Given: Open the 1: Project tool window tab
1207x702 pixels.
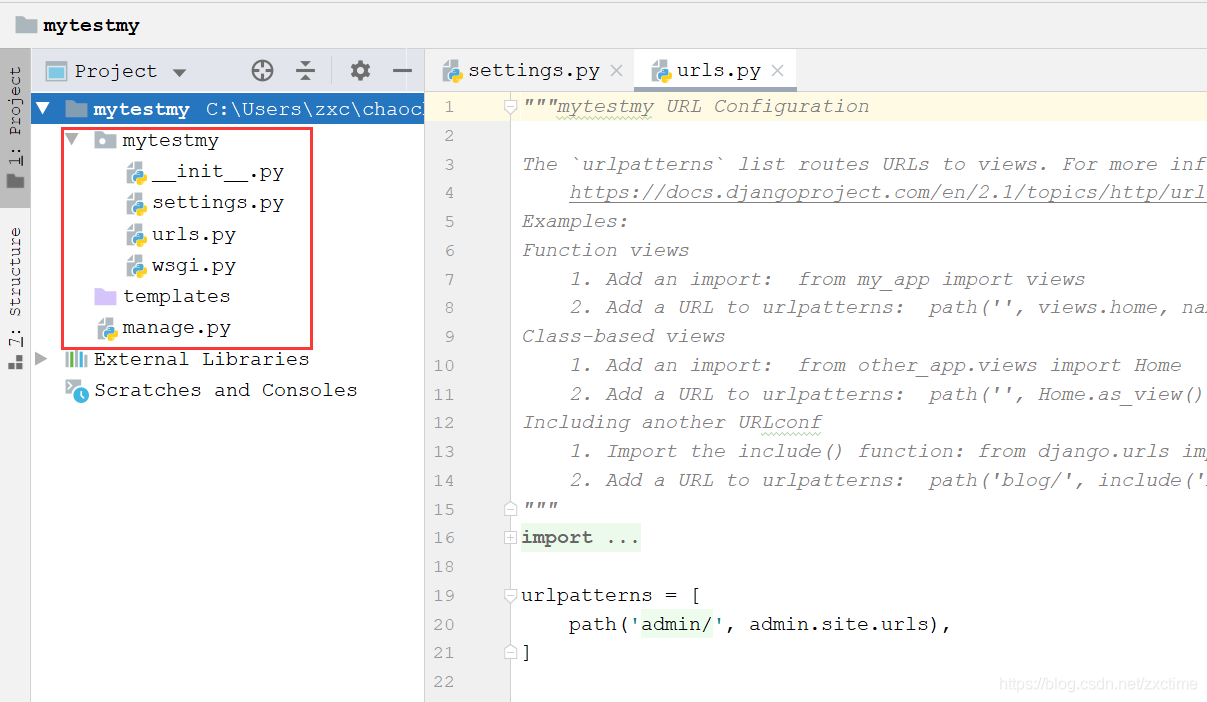Looking at the screenshot, I should (x=15, y=128).
